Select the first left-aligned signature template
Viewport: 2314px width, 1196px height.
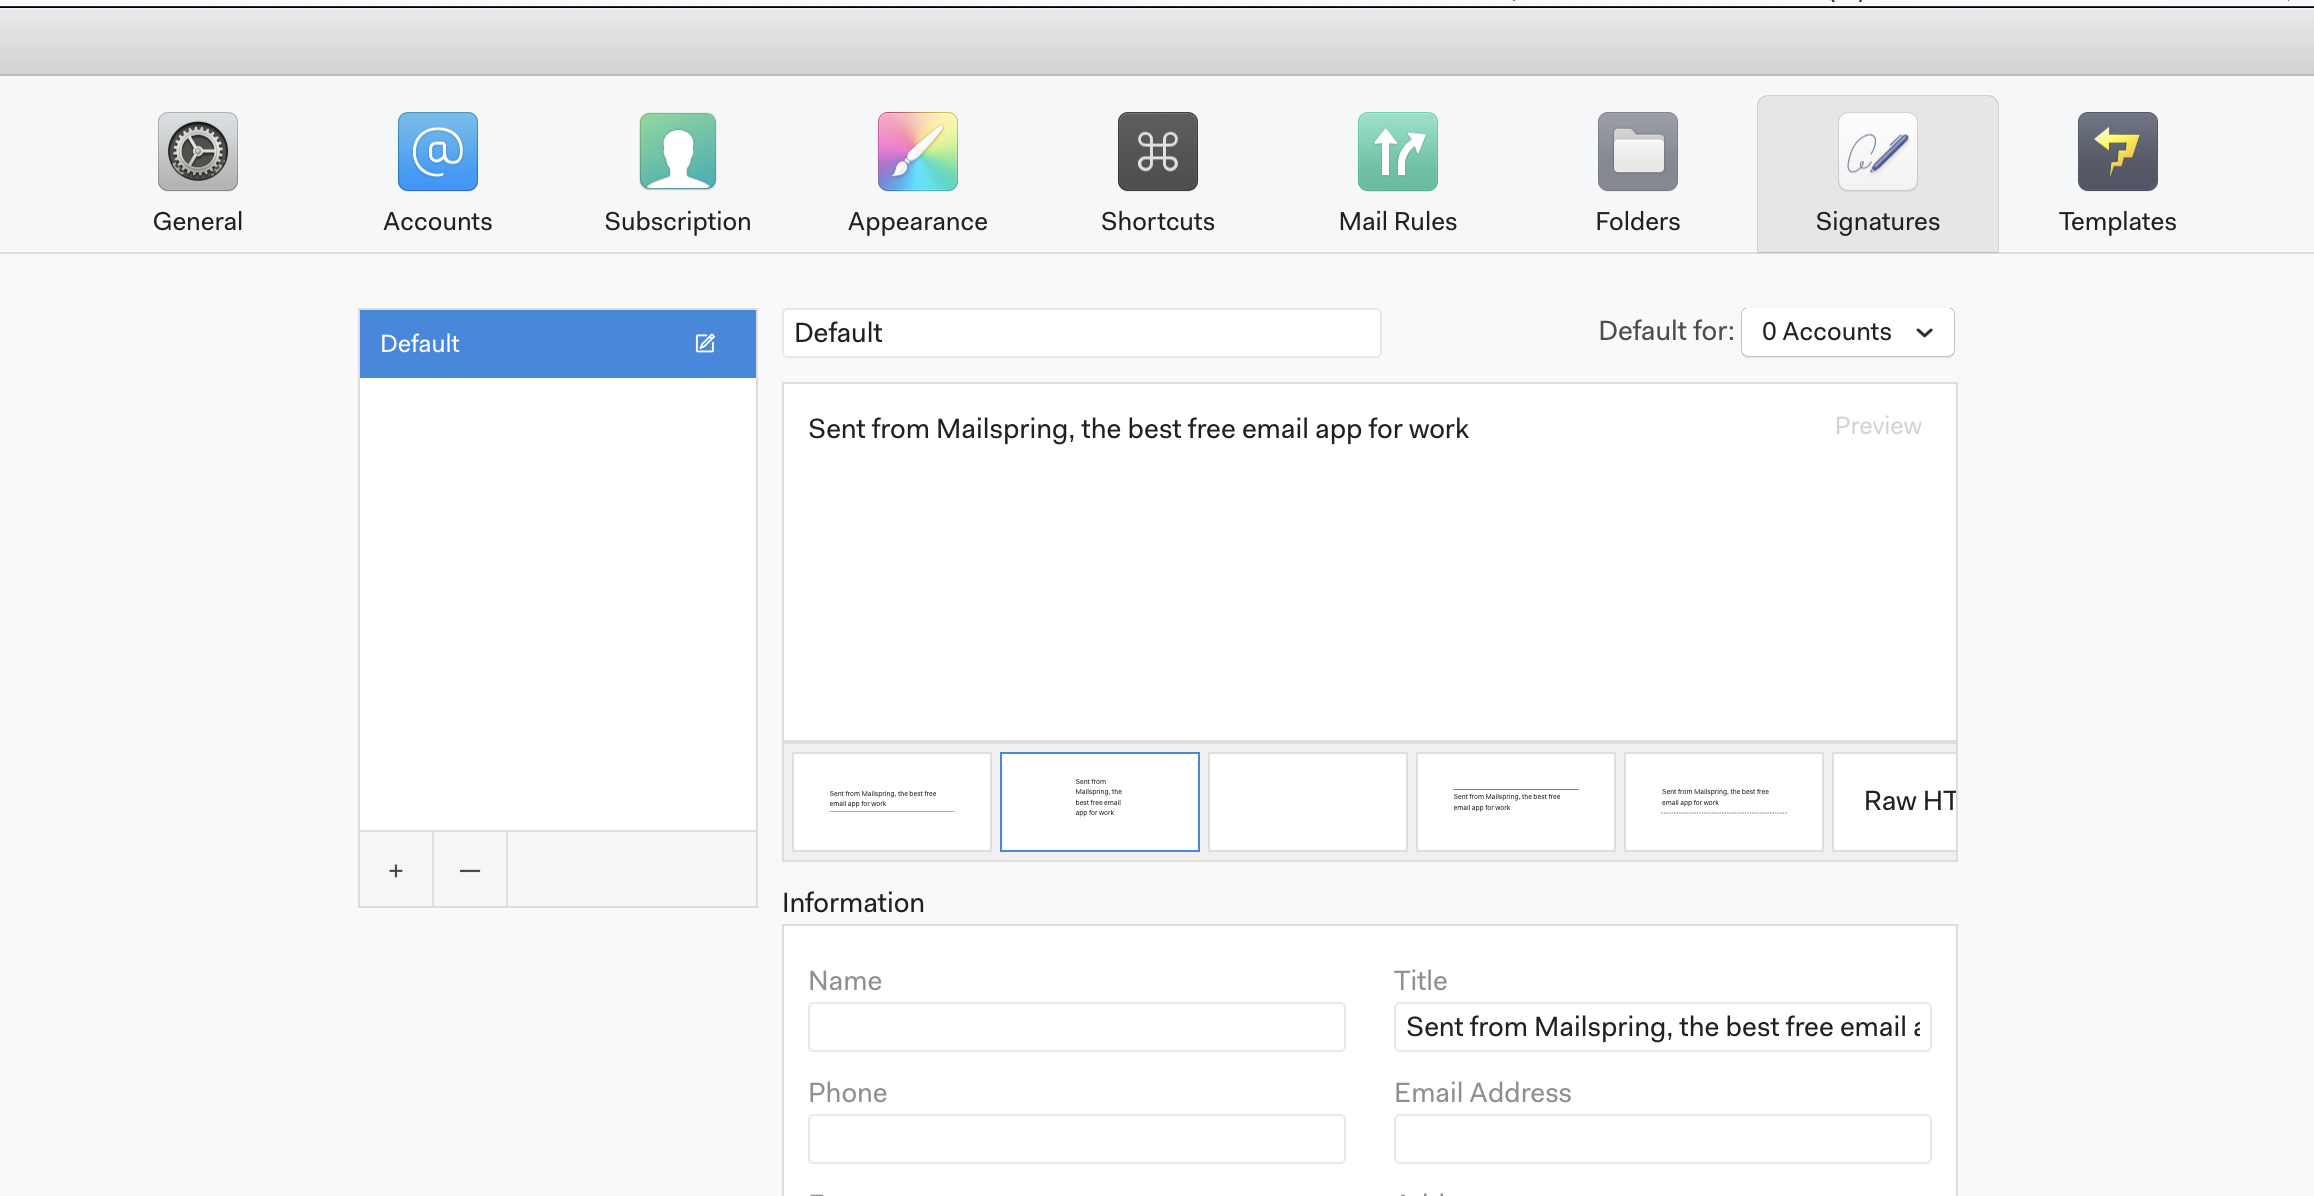point(891,801)
